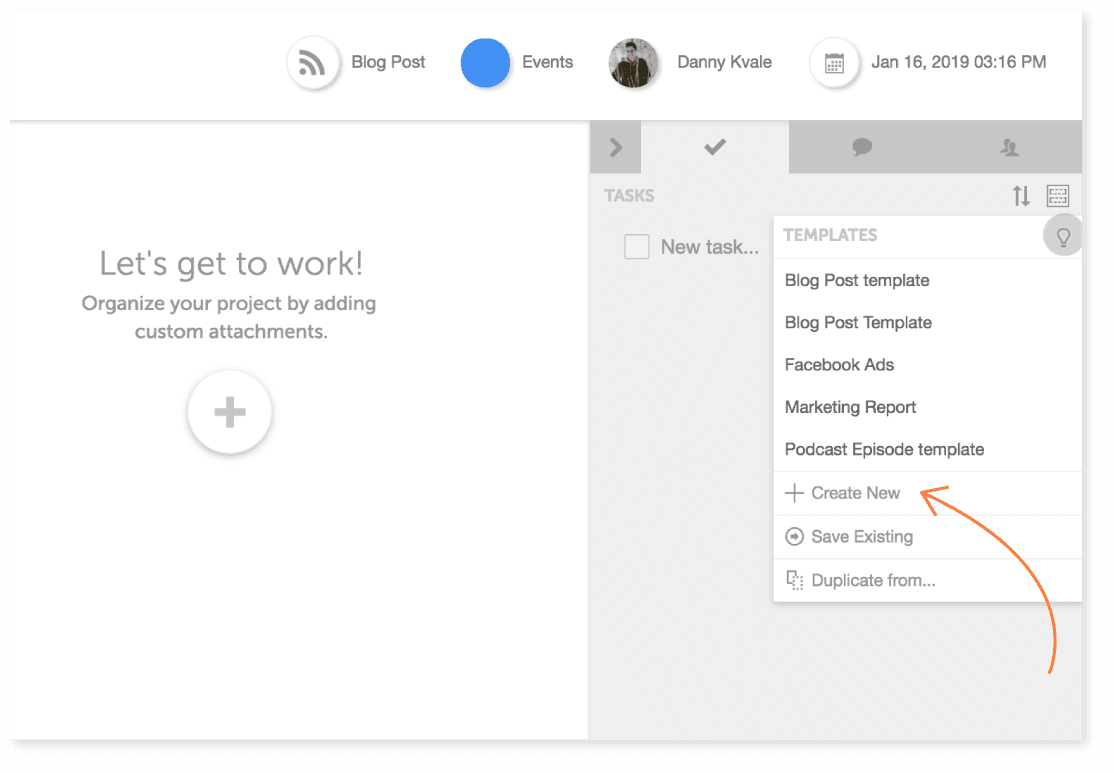Click the lightbulb tips icon

coord(1063,236)
